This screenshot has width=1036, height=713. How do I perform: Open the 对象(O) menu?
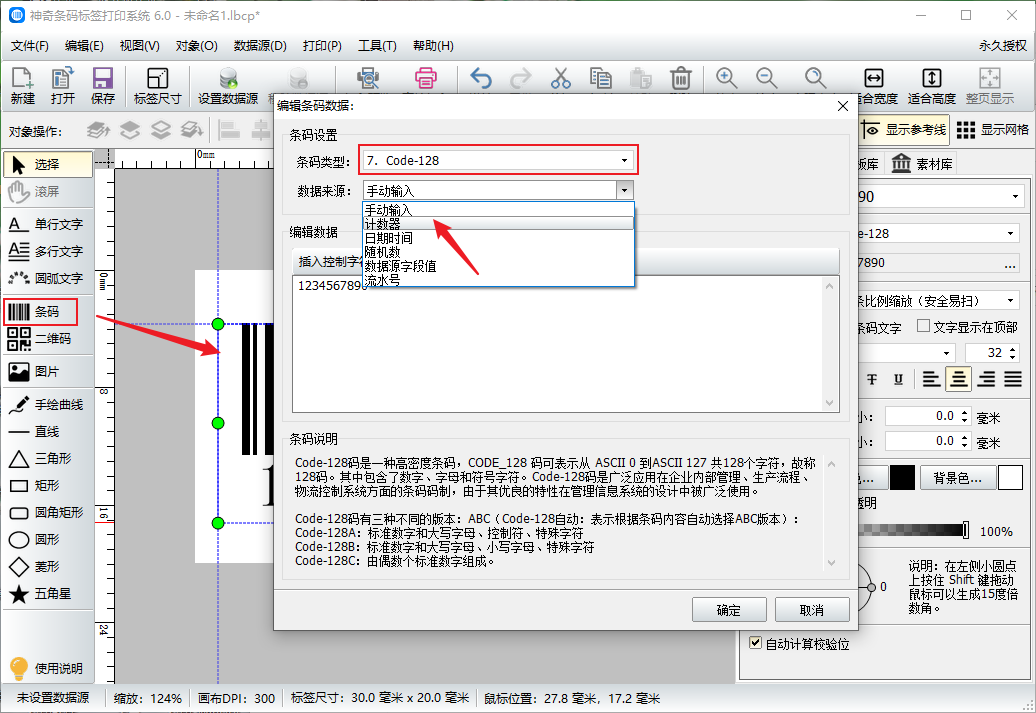196,46
